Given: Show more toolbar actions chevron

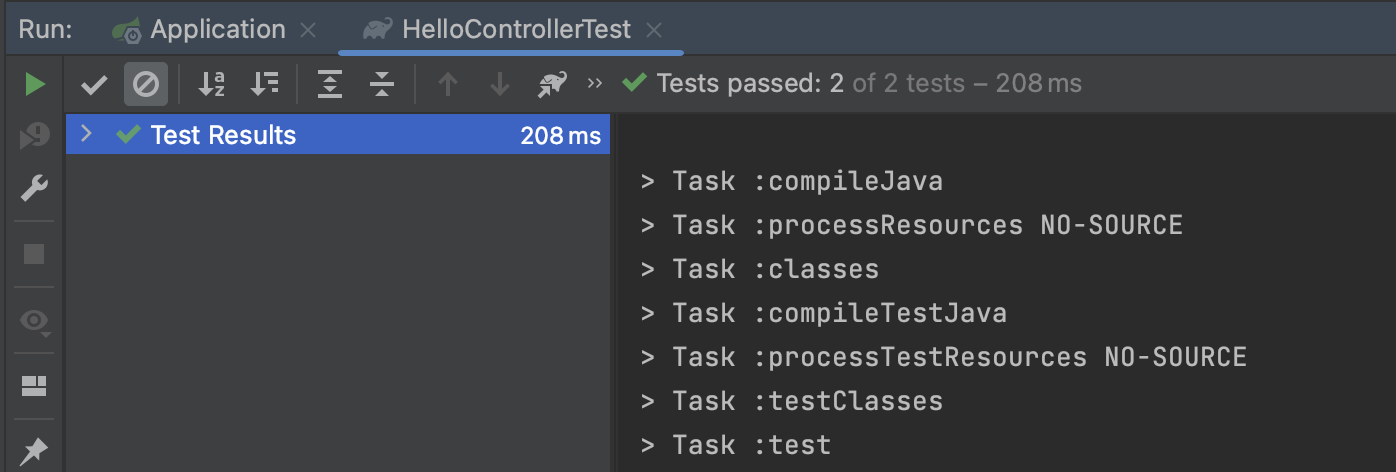Looking at the screenshot, I should coord(595,84).
